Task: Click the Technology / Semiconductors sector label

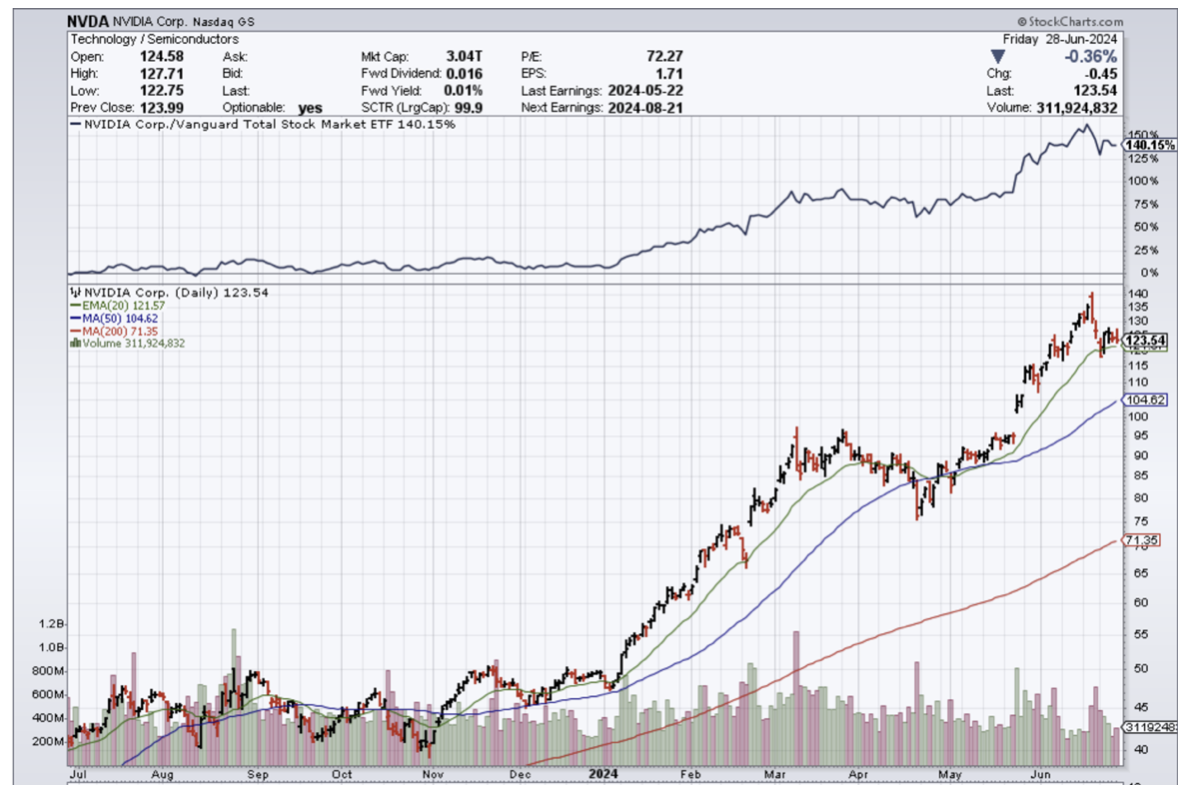Action: point(154,39)
